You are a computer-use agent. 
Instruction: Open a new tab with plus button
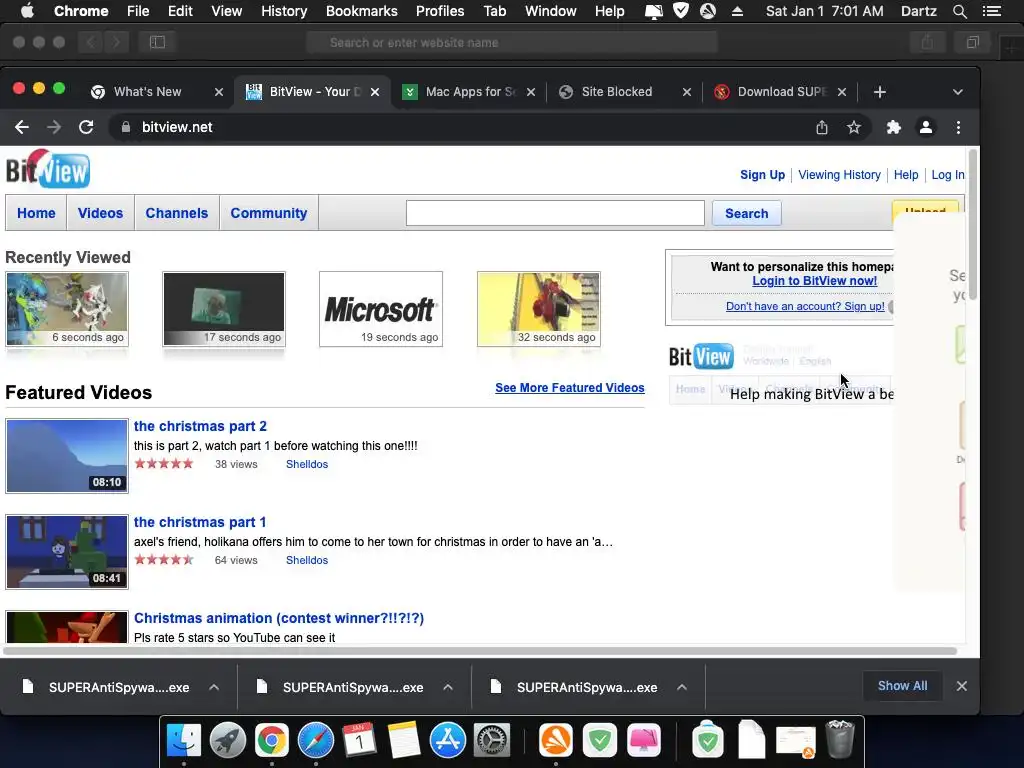(880, 92)
